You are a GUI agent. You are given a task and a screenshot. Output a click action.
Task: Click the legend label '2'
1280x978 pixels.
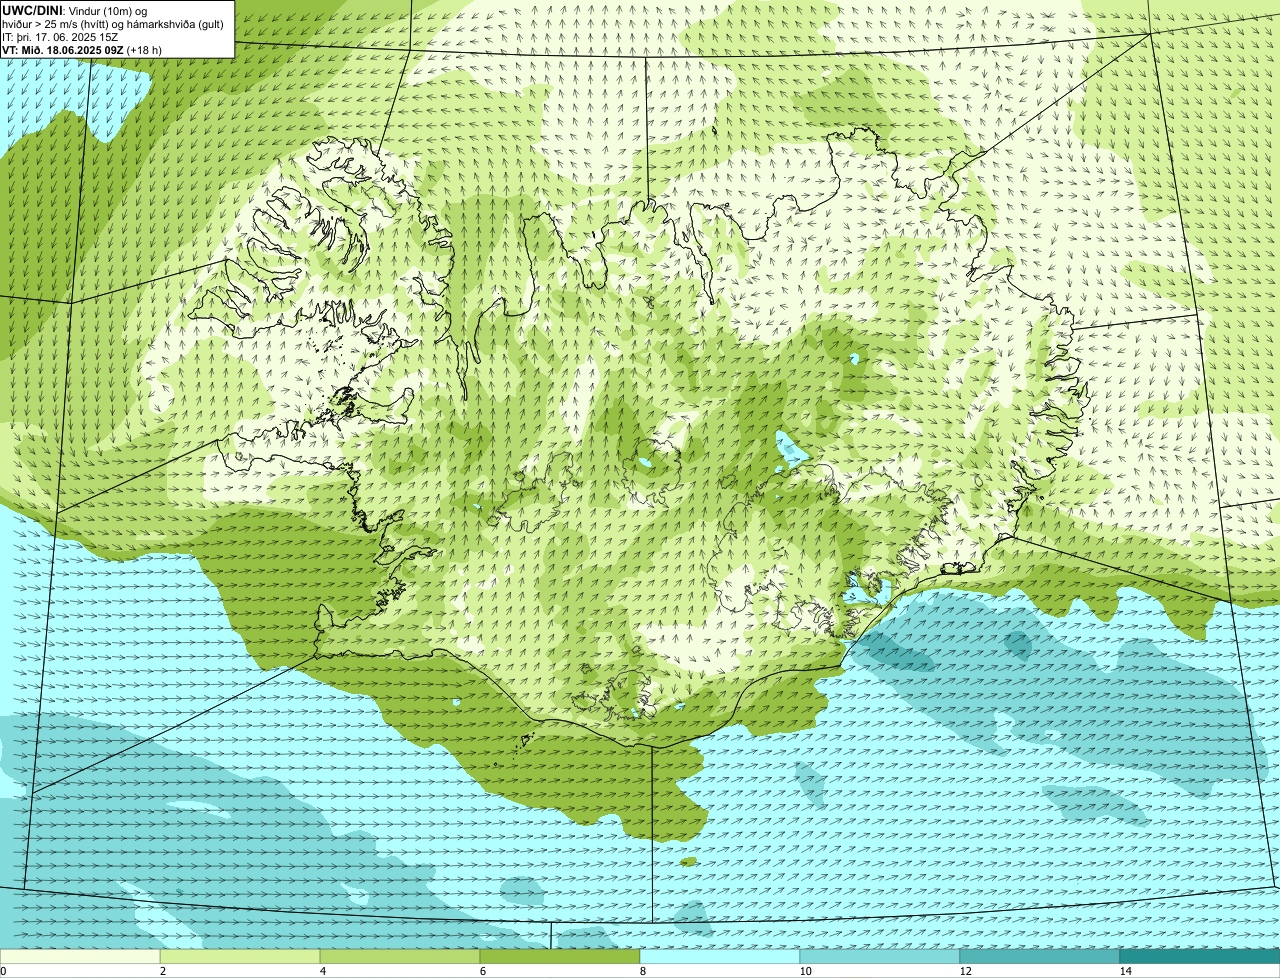click(x=162, y=971)
